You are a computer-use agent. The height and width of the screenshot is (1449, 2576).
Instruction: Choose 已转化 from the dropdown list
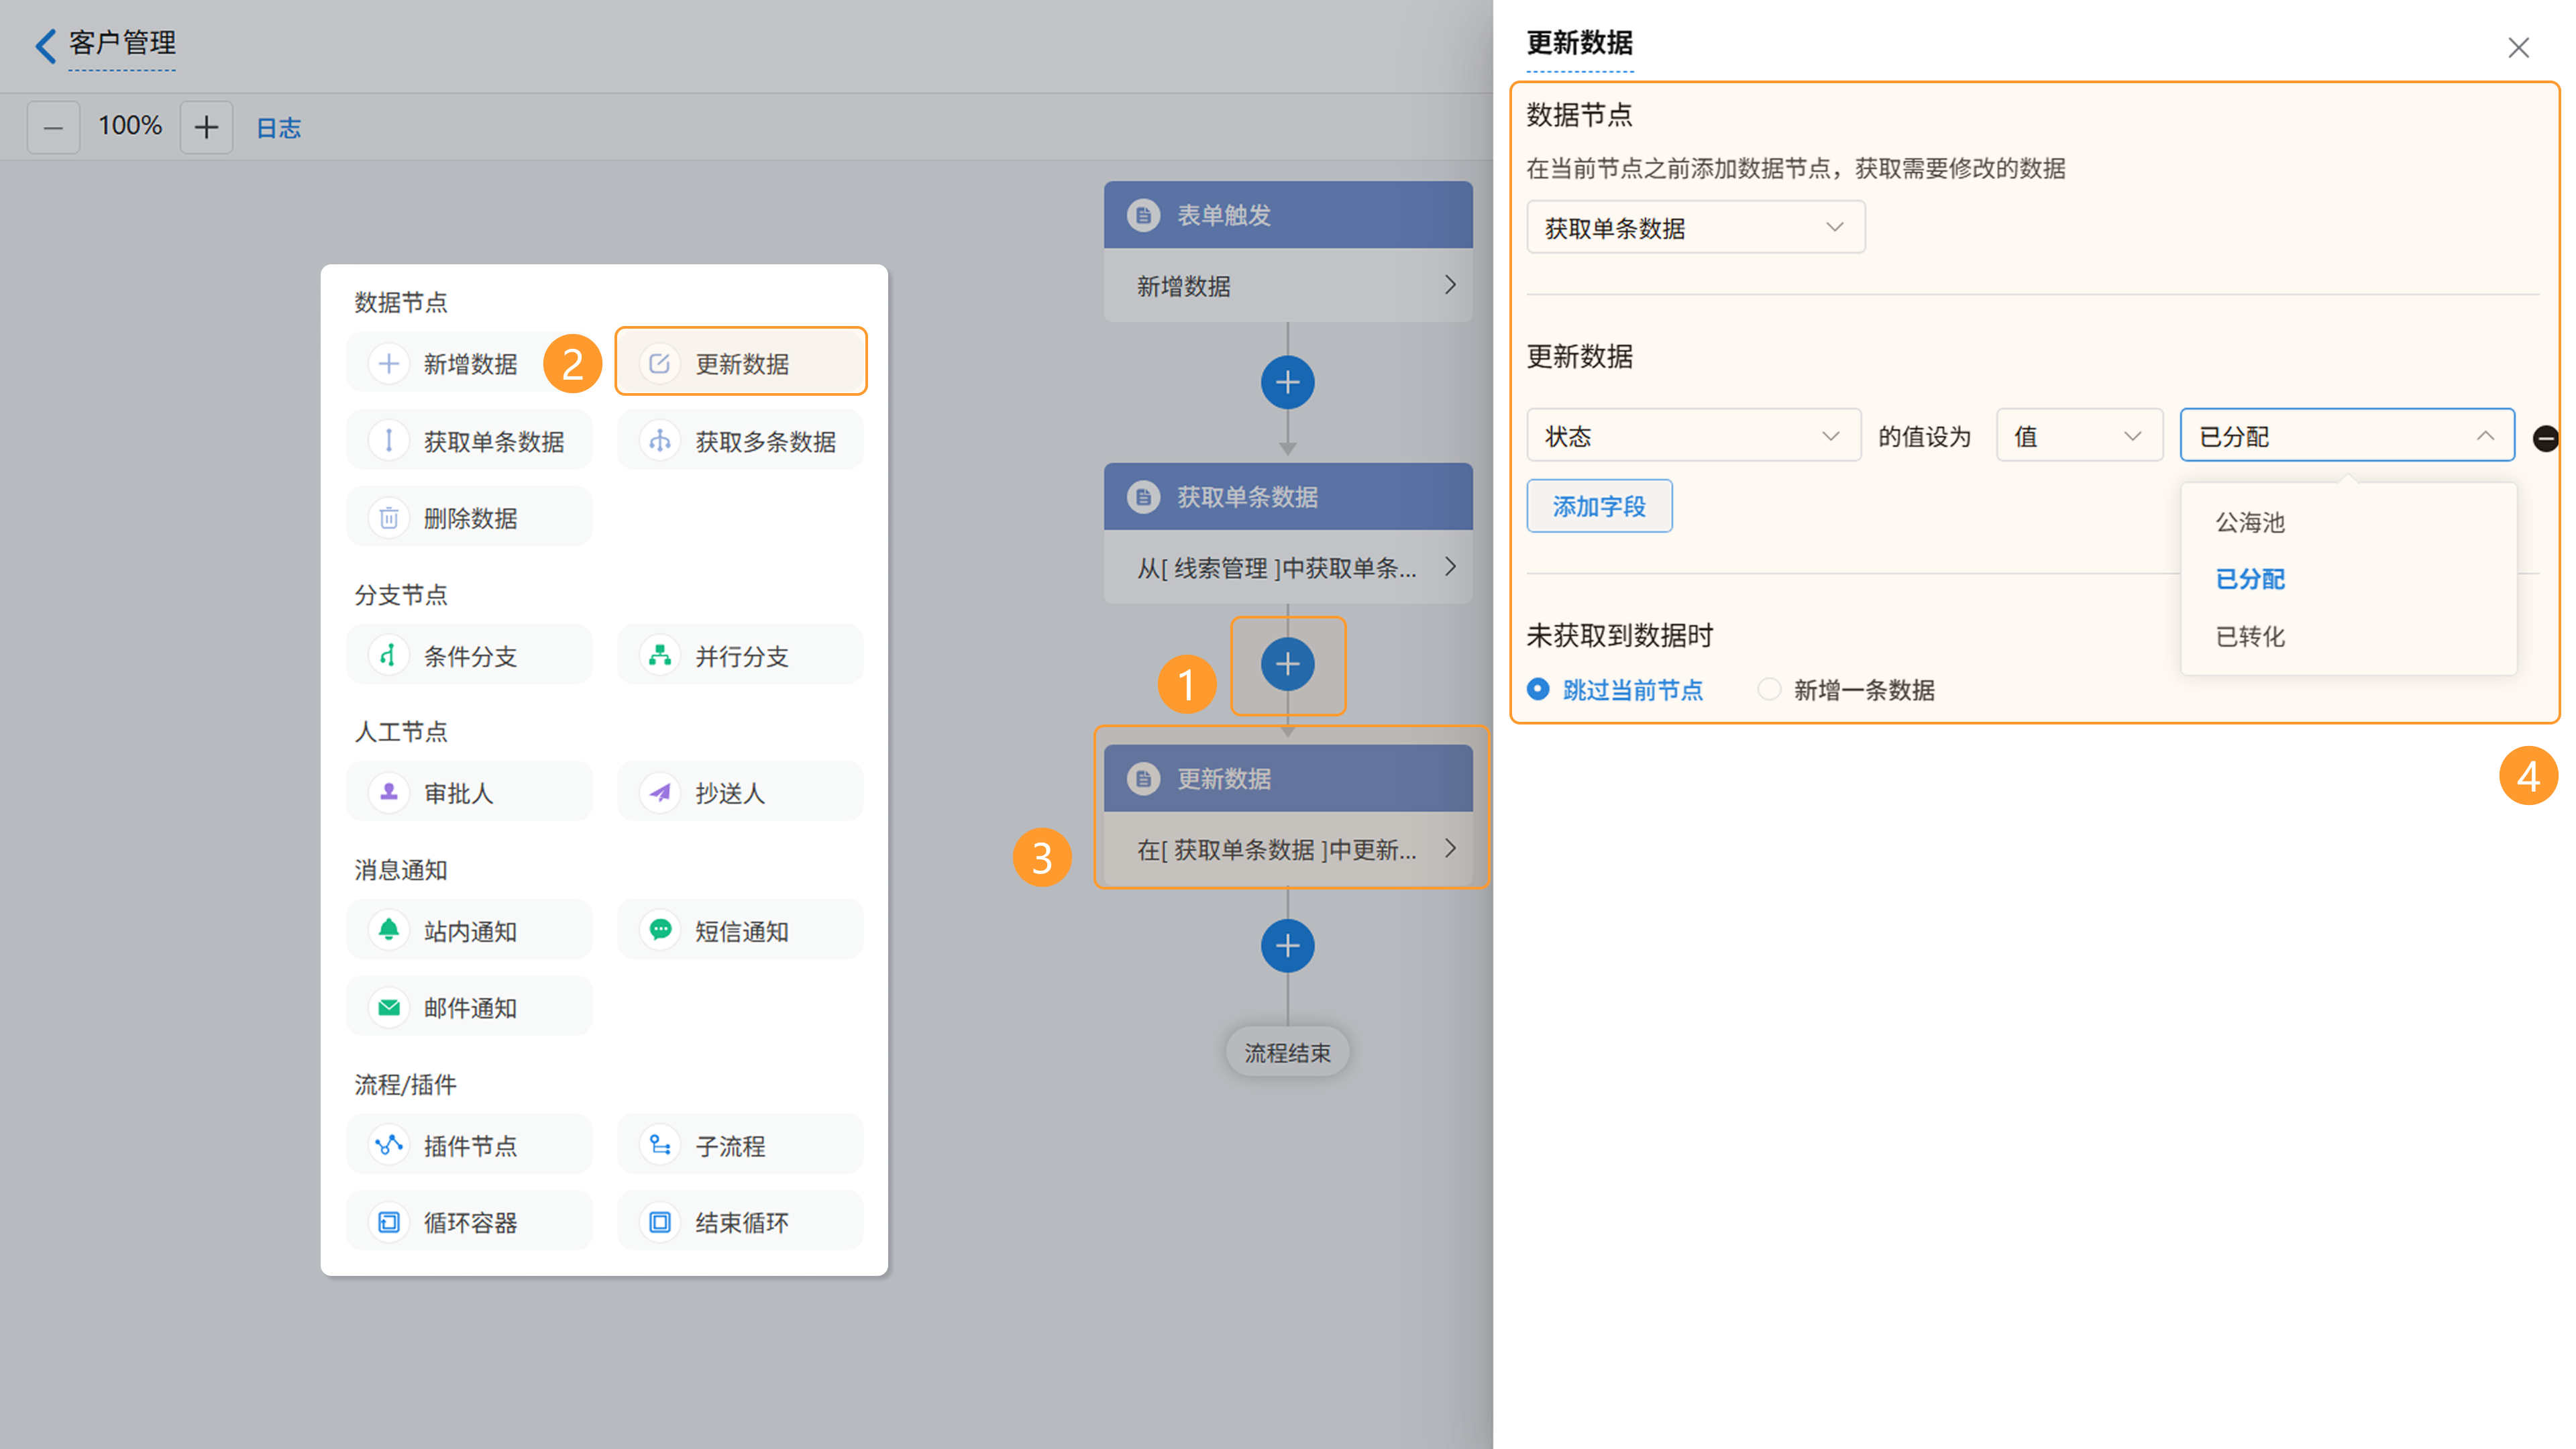tap(2250, 637)
